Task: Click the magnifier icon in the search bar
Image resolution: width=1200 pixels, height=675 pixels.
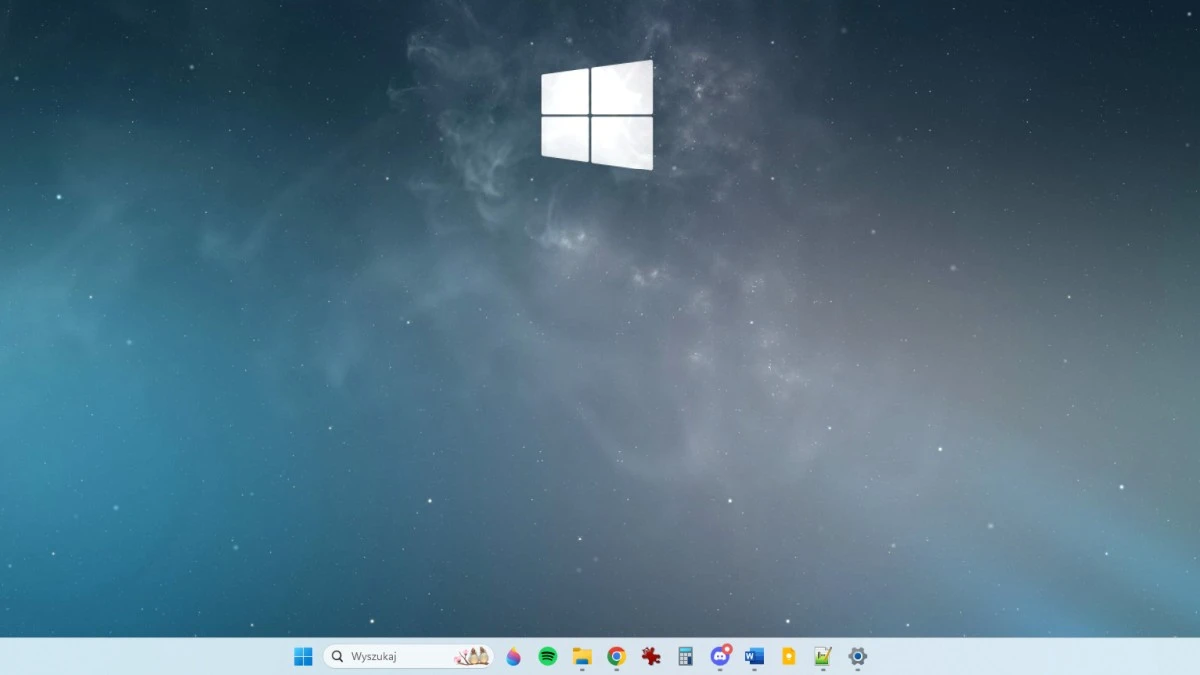Action: coord(338,656)
